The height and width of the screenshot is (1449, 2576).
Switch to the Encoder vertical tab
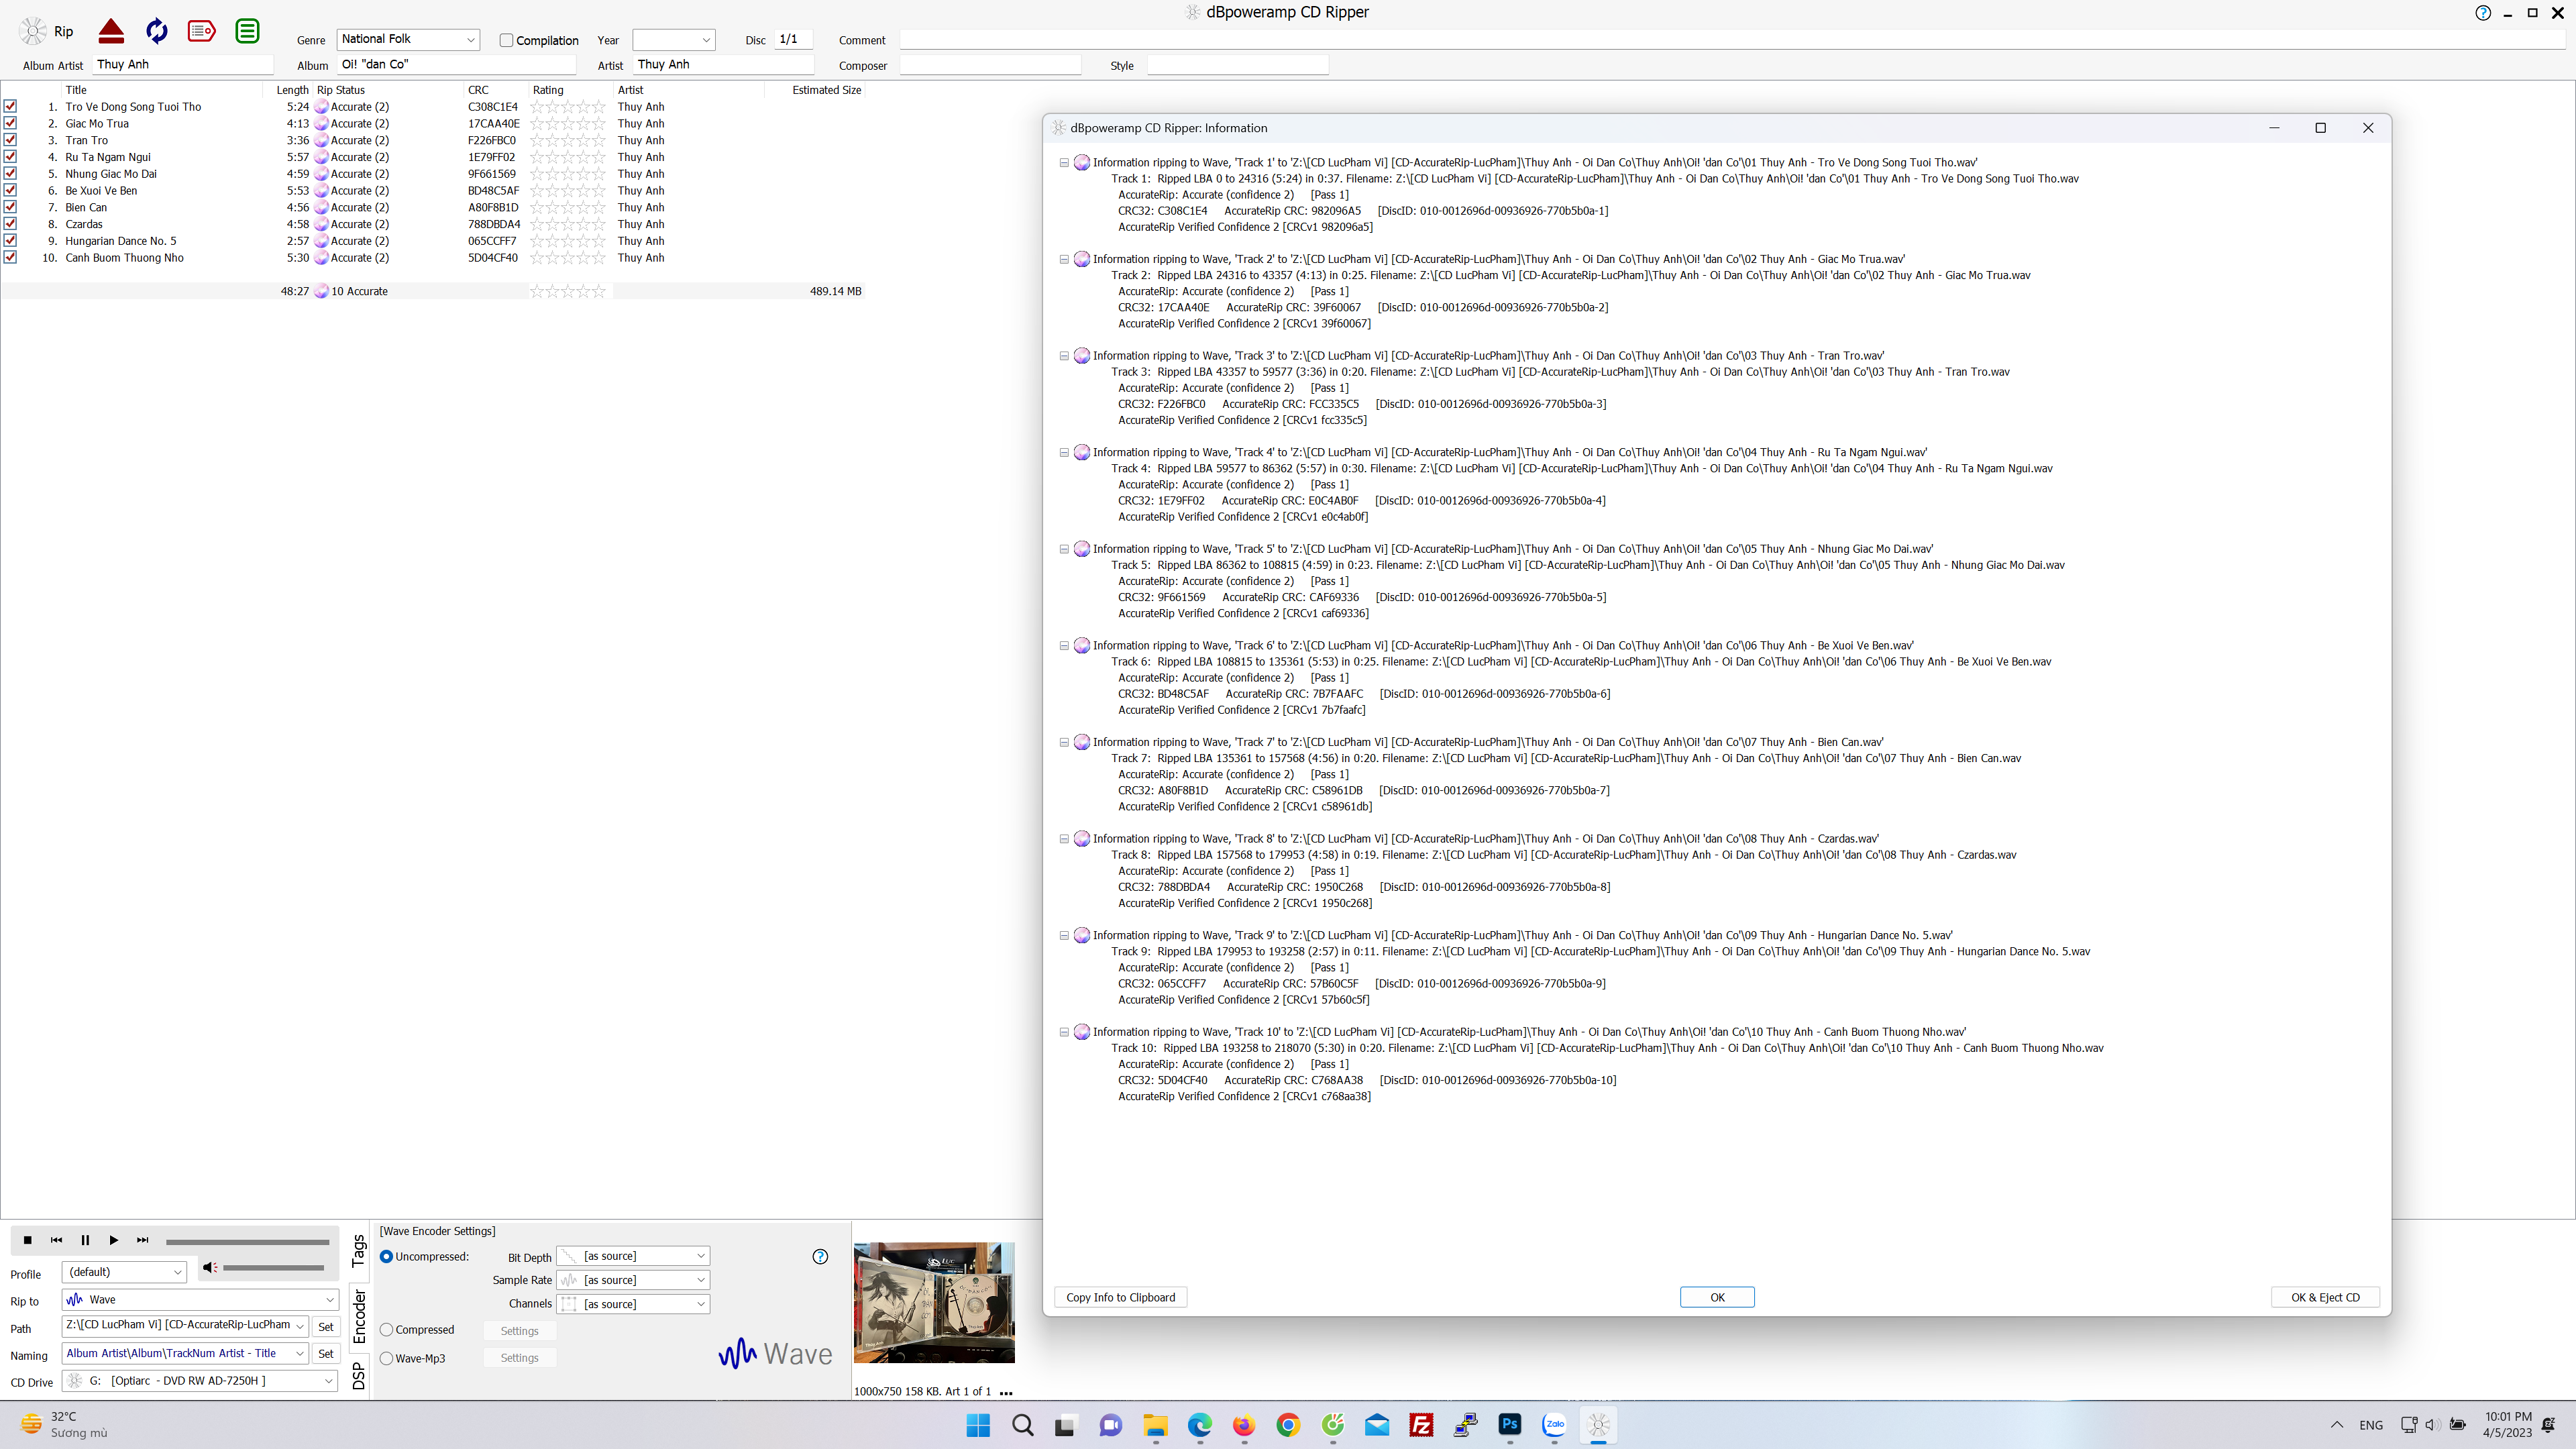click(x=359, y=1316)
